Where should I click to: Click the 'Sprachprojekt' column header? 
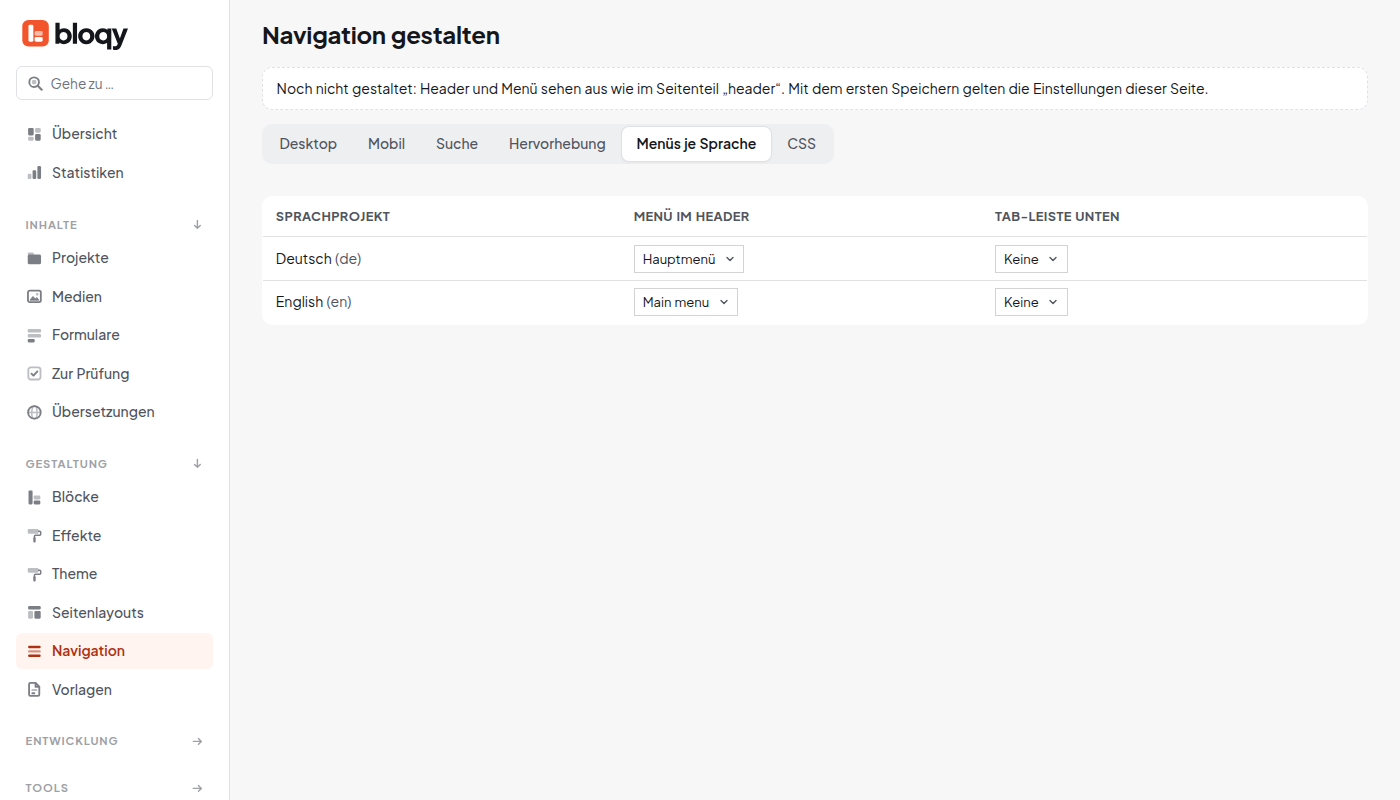click(333, 216)
